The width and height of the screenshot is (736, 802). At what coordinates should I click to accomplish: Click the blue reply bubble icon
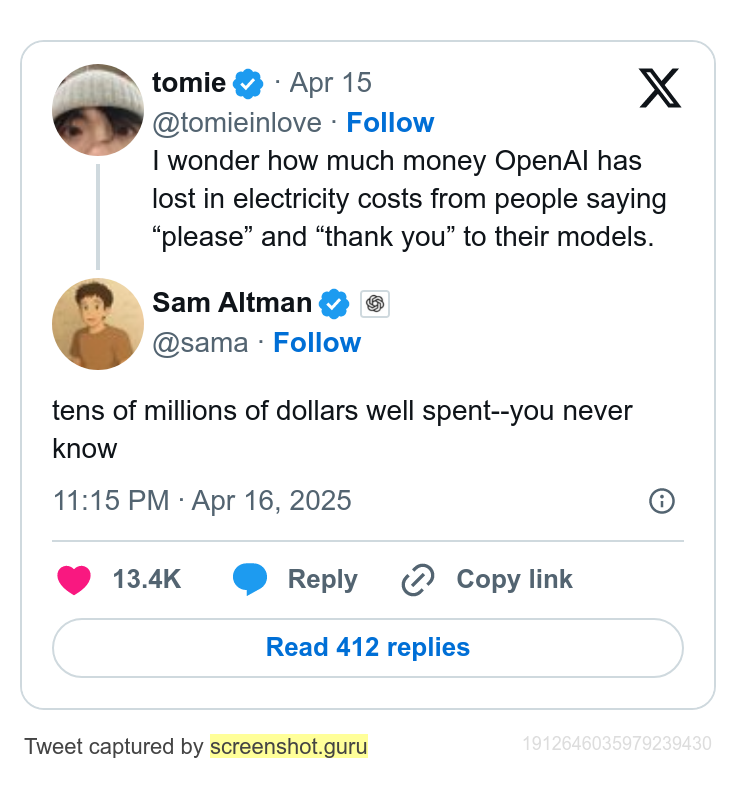[250, 579]
